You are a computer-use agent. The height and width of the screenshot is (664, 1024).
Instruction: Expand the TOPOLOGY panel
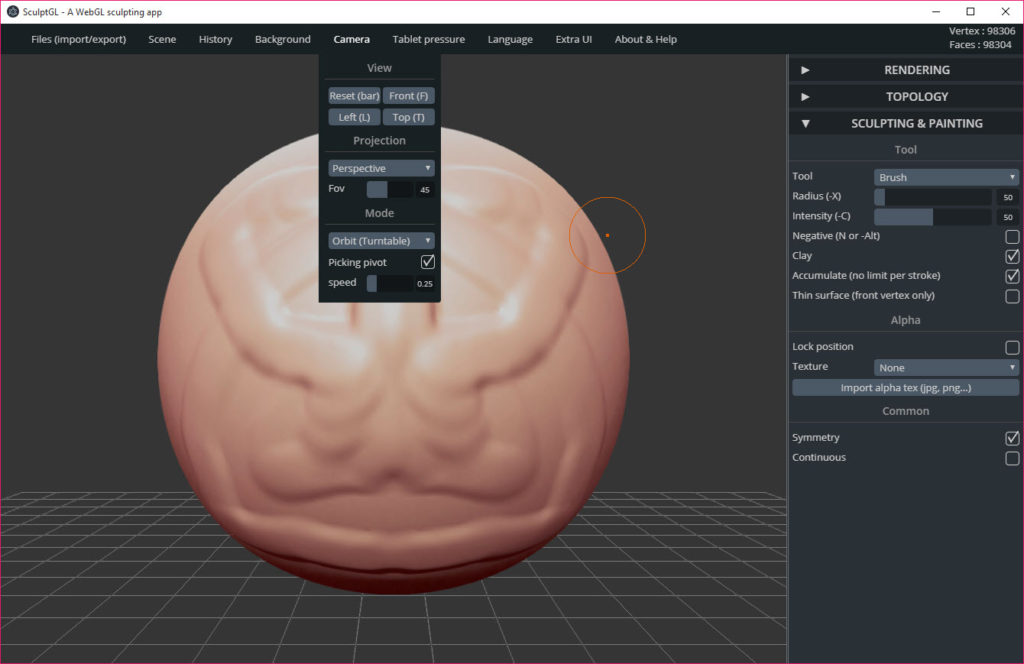click(904, 96)
